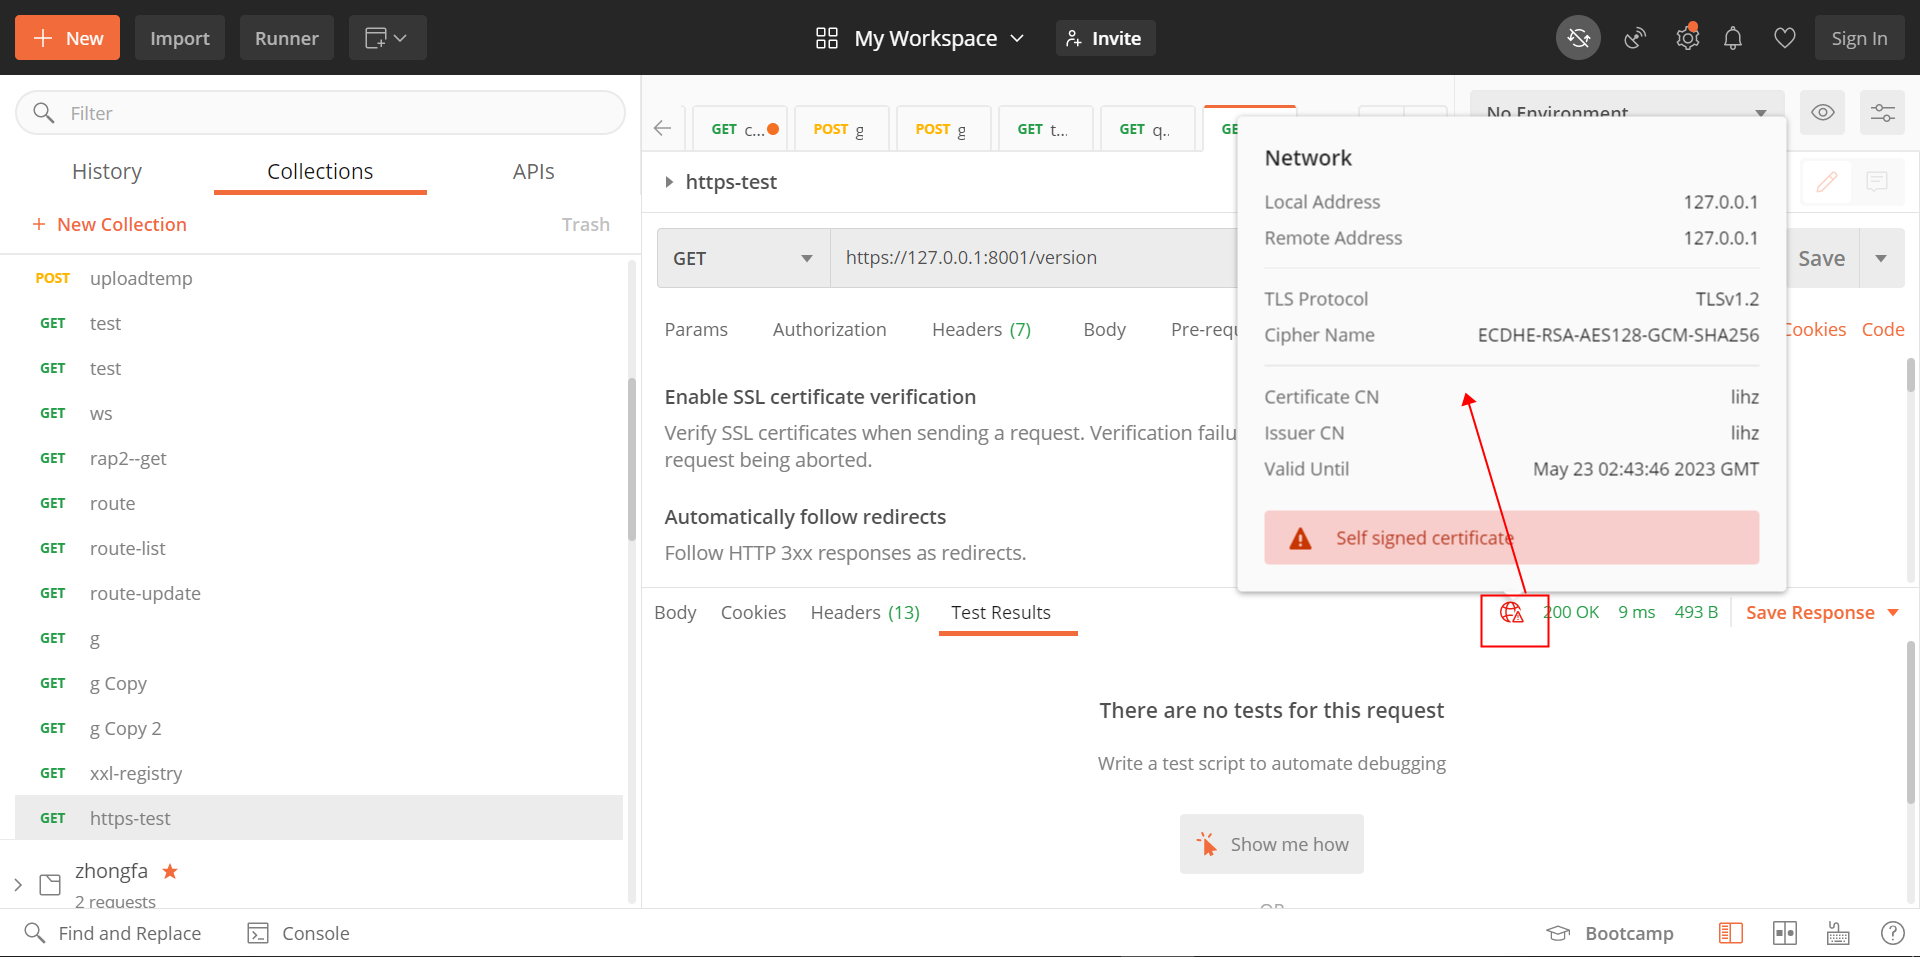
Task: Switch to the History tab
Action: [x=107, y=171]
